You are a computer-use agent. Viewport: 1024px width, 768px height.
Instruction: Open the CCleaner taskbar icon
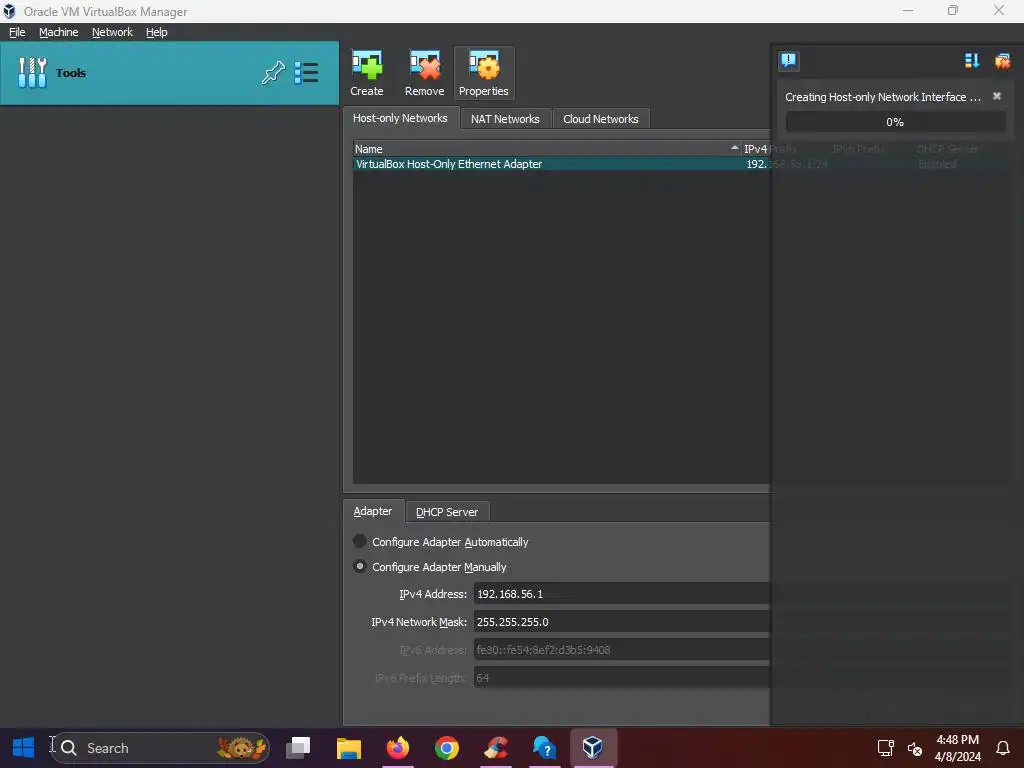(496, 747)
